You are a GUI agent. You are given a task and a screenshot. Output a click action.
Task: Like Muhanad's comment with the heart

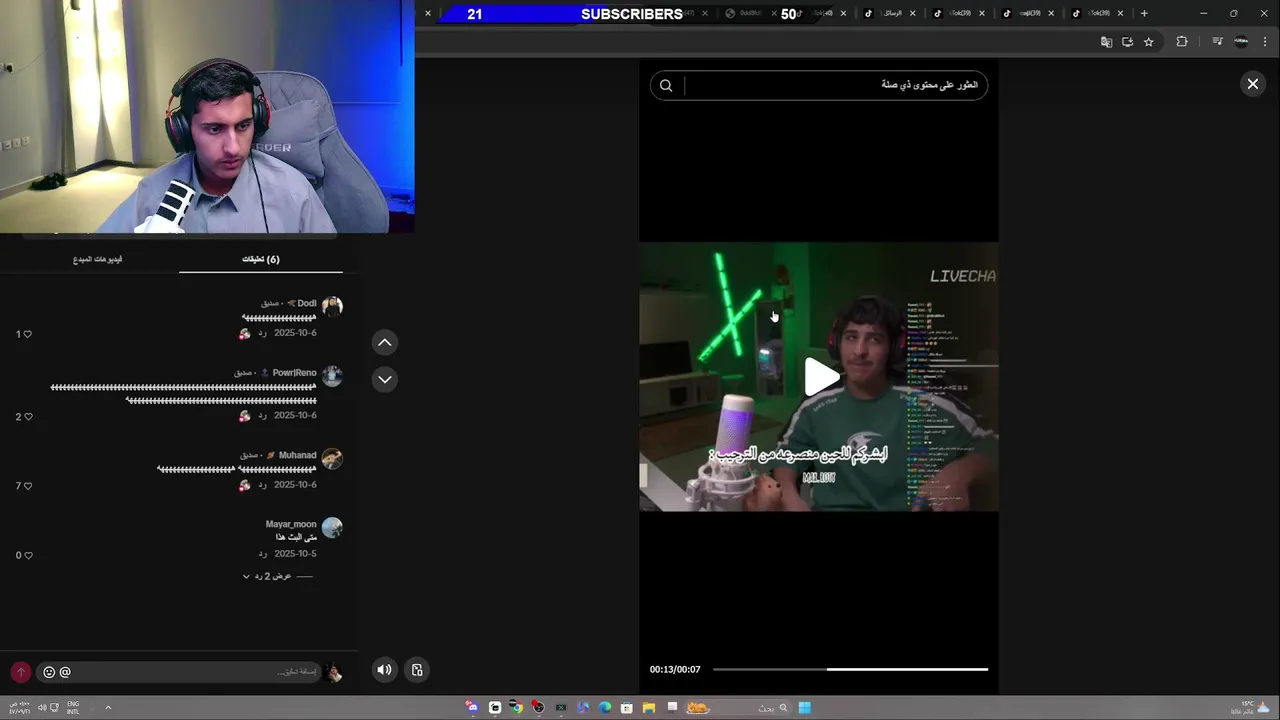tap(27, 486)
